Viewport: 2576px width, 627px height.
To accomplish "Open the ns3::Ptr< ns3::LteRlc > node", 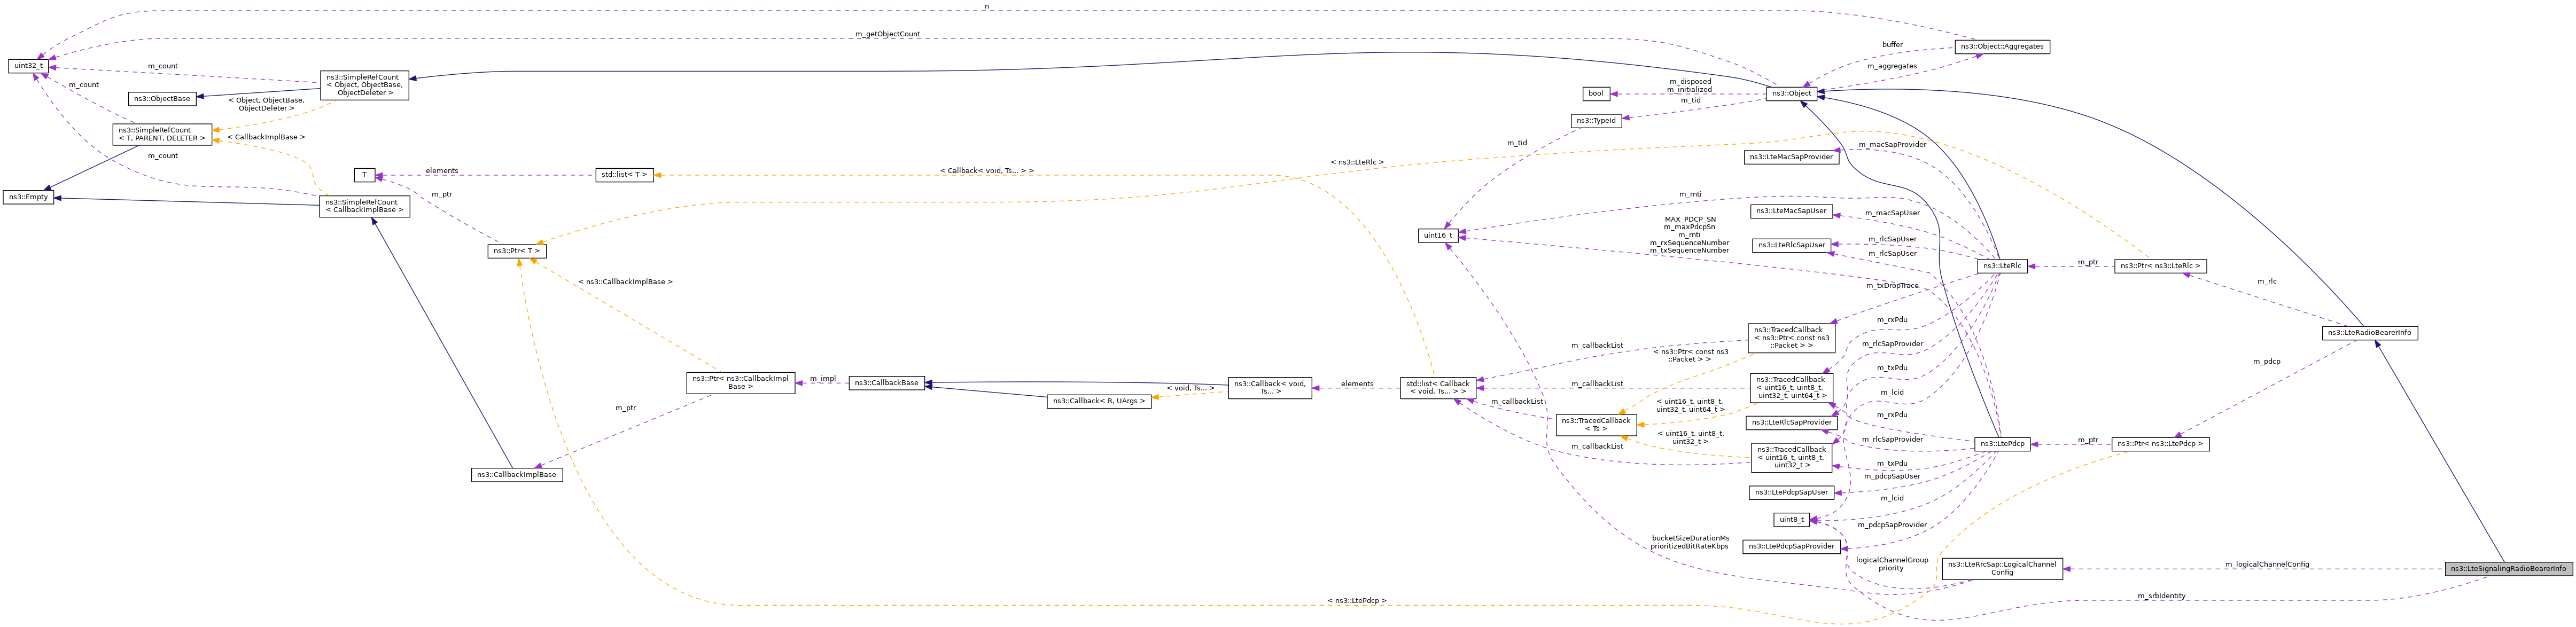I will point(2160,266).
